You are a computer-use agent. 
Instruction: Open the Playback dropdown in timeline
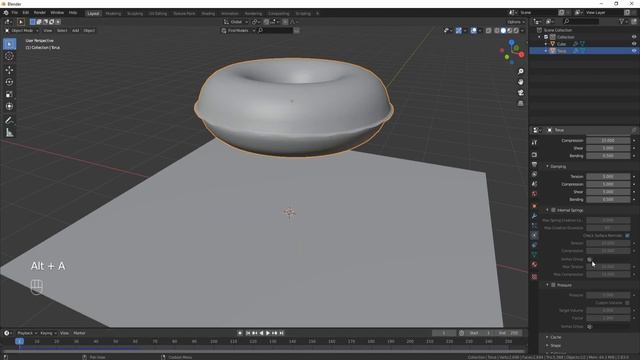coord(27,333)
